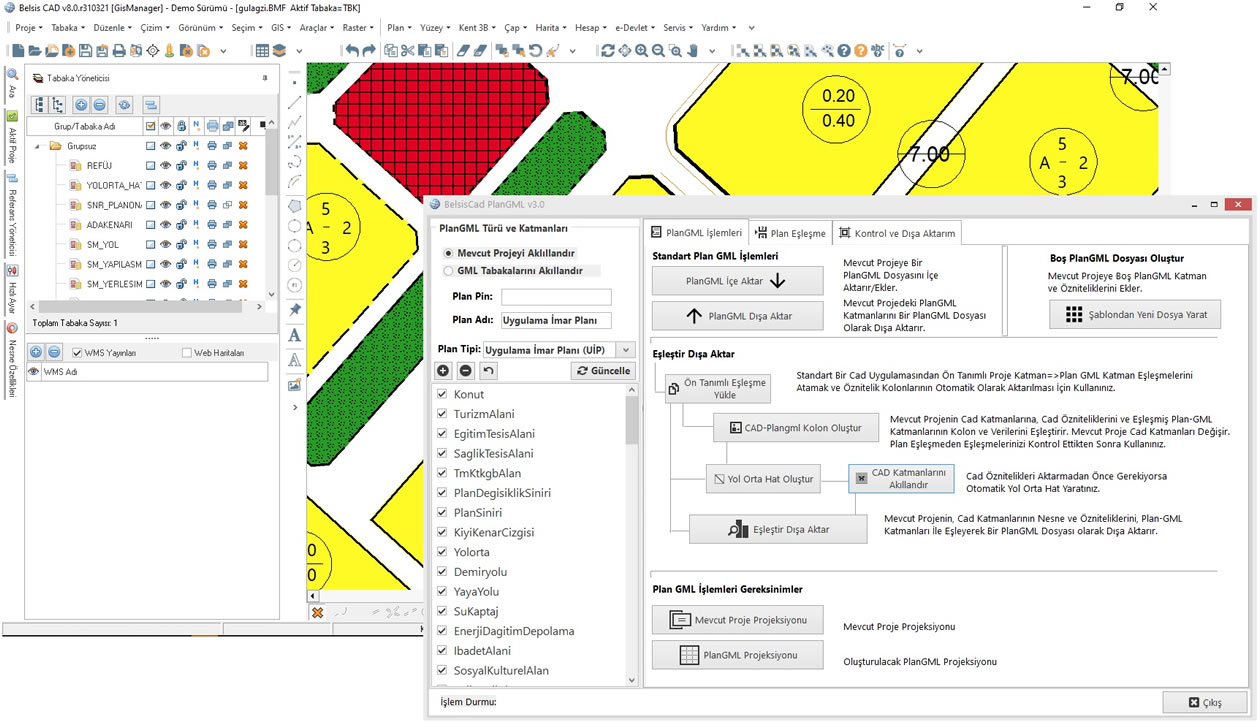The height and width of the screenshot is (728, 1260).
Task: Click the redo arrow icon
Action: 369,50
